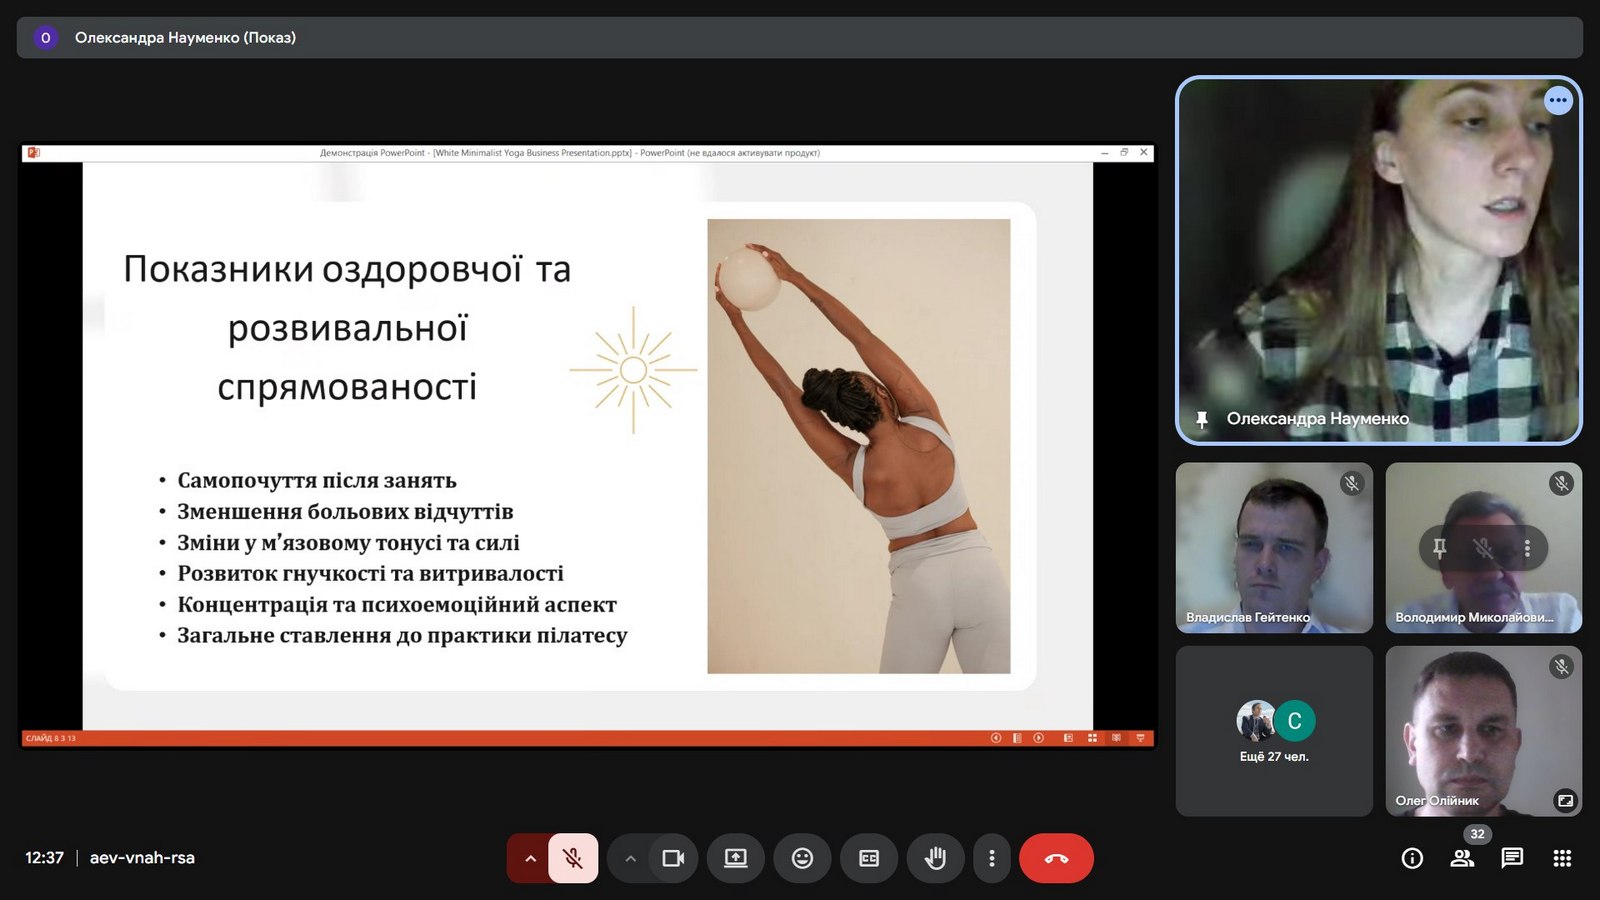1600x900 pixels.
Task: Click Владислав Гейтенко's video tile
Action: click(x=1274, y=547)
